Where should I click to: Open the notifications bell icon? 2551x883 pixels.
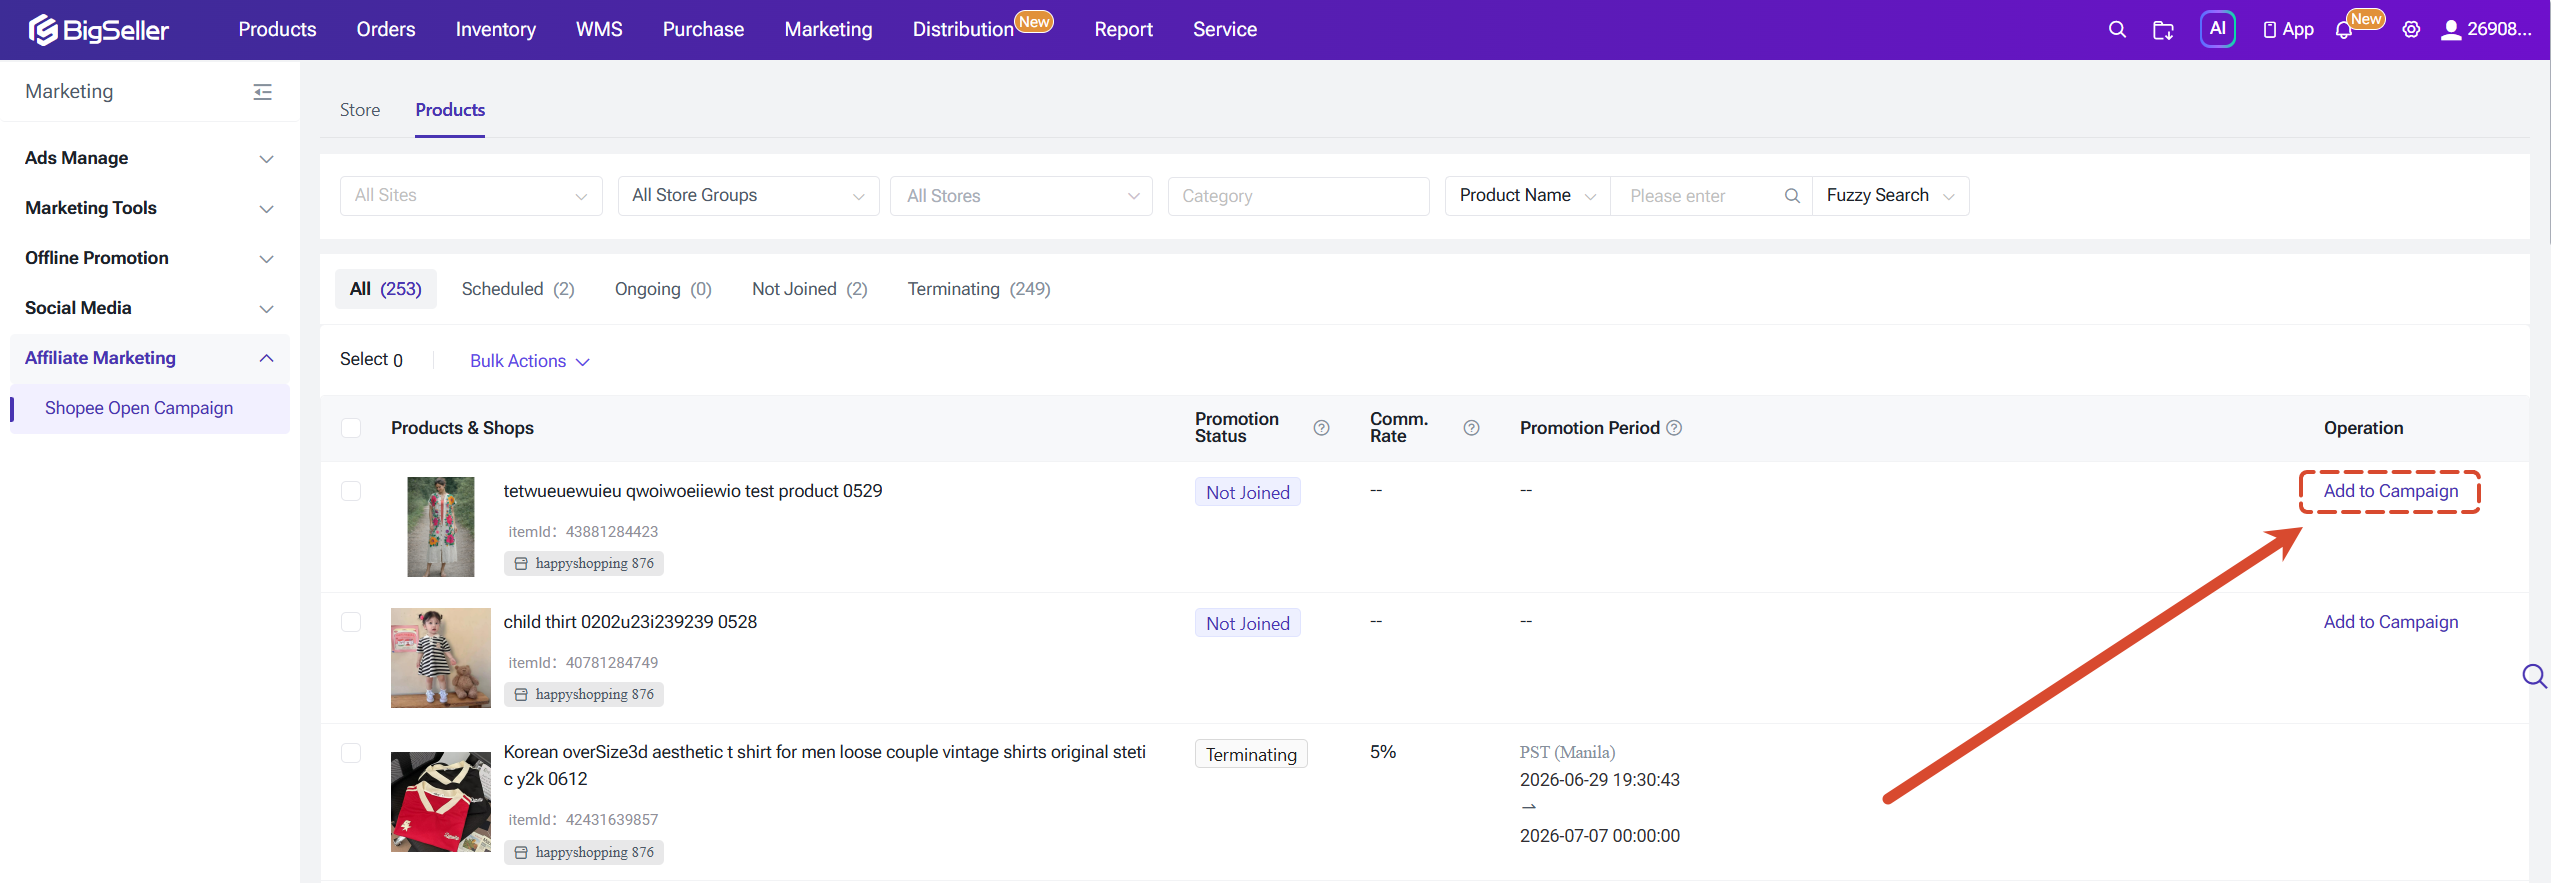coord(2343,30)
